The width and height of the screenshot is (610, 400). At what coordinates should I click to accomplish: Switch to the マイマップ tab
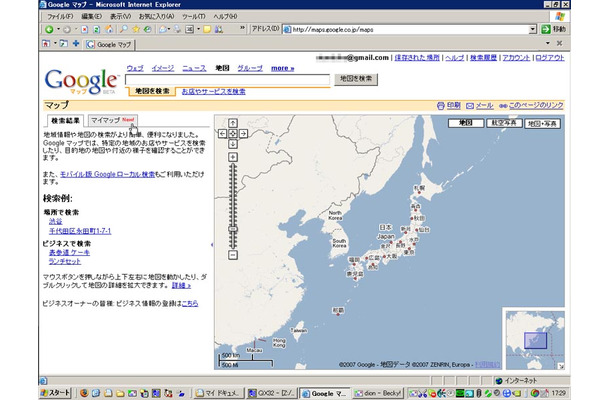click(105, 120)
